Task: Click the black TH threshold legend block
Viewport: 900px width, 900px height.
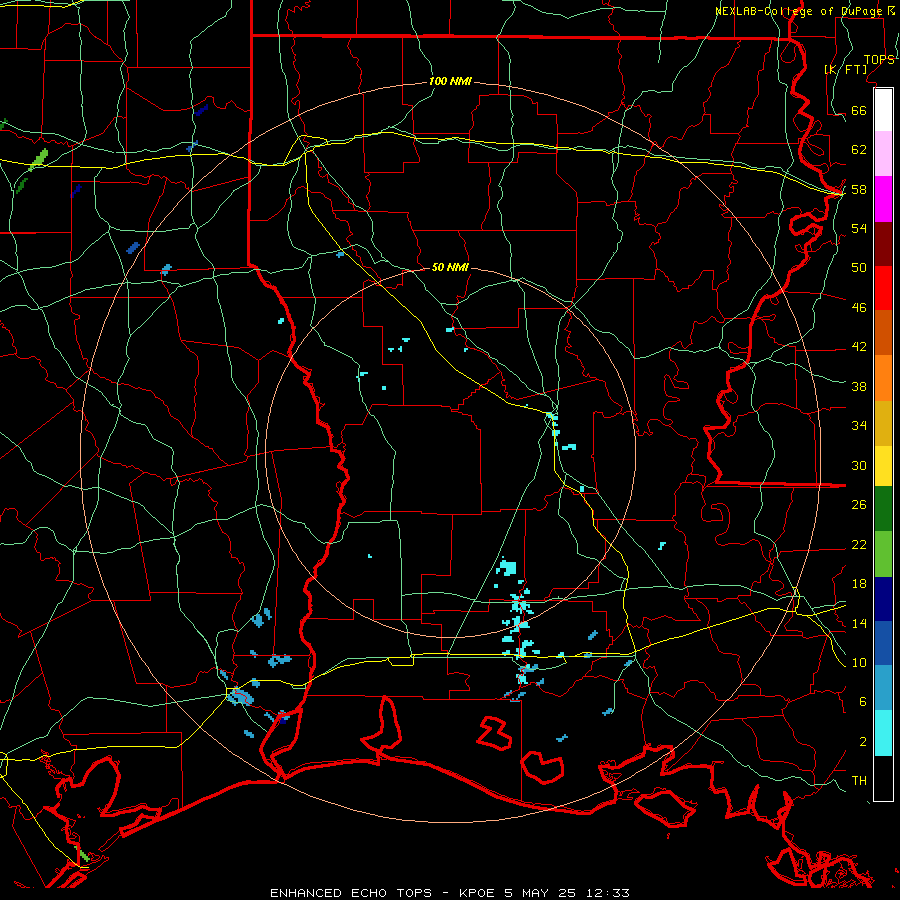Action: (883, 778)
